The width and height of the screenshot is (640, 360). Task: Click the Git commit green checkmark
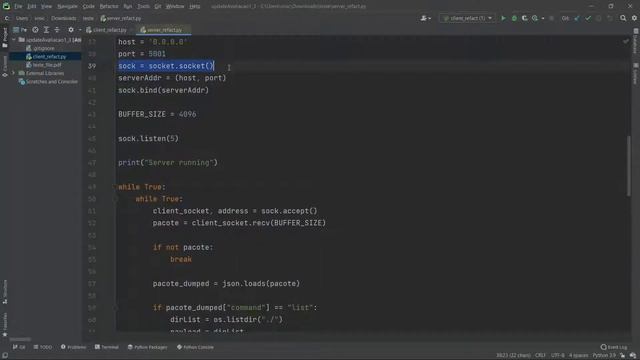pyautogui.click(x=588, y=18)
